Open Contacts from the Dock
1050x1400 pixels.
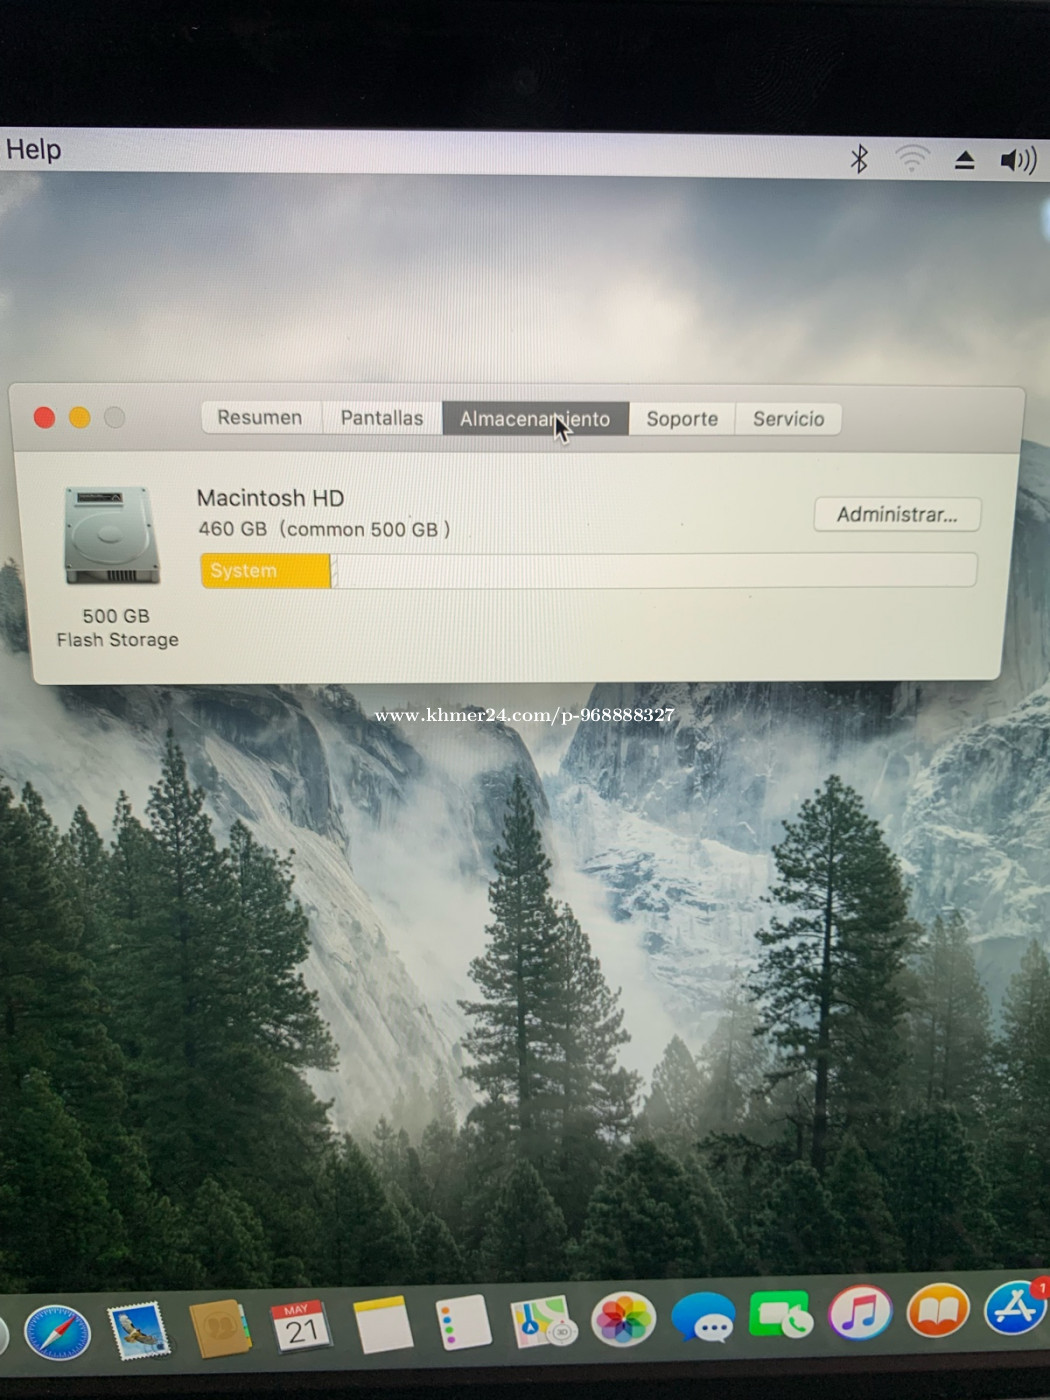tap(220, 1328)
